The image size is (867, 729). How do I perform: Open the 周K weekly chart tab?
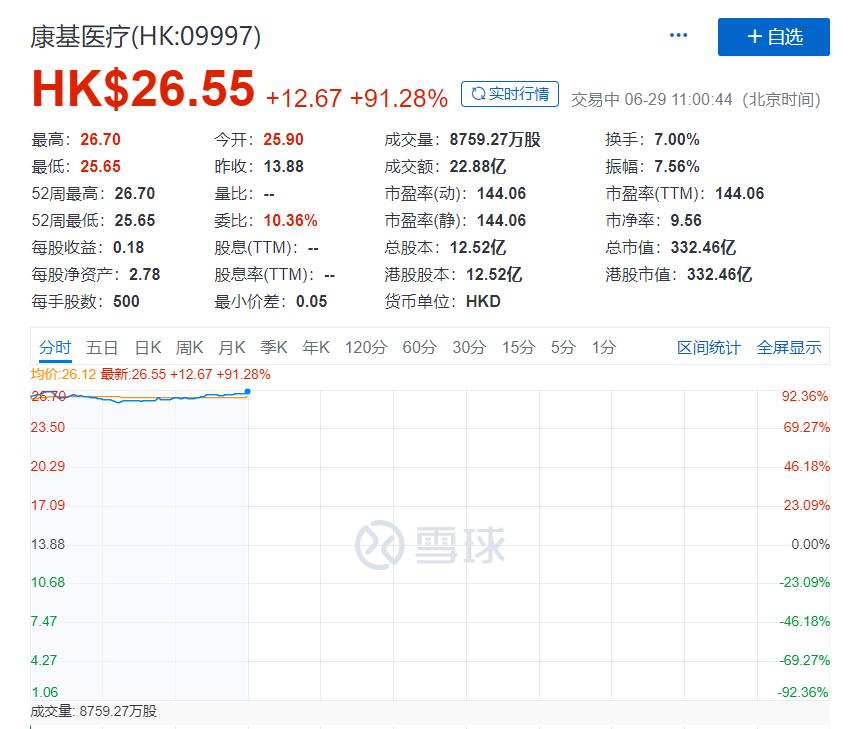coord(190,348)
